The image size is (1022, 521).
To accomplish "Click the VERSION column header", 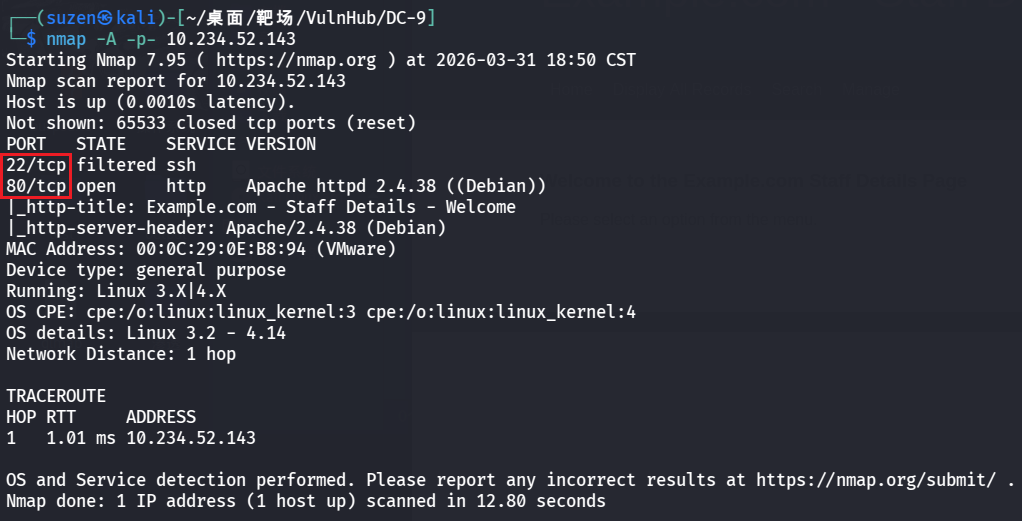I will click(x=281, y=144).
